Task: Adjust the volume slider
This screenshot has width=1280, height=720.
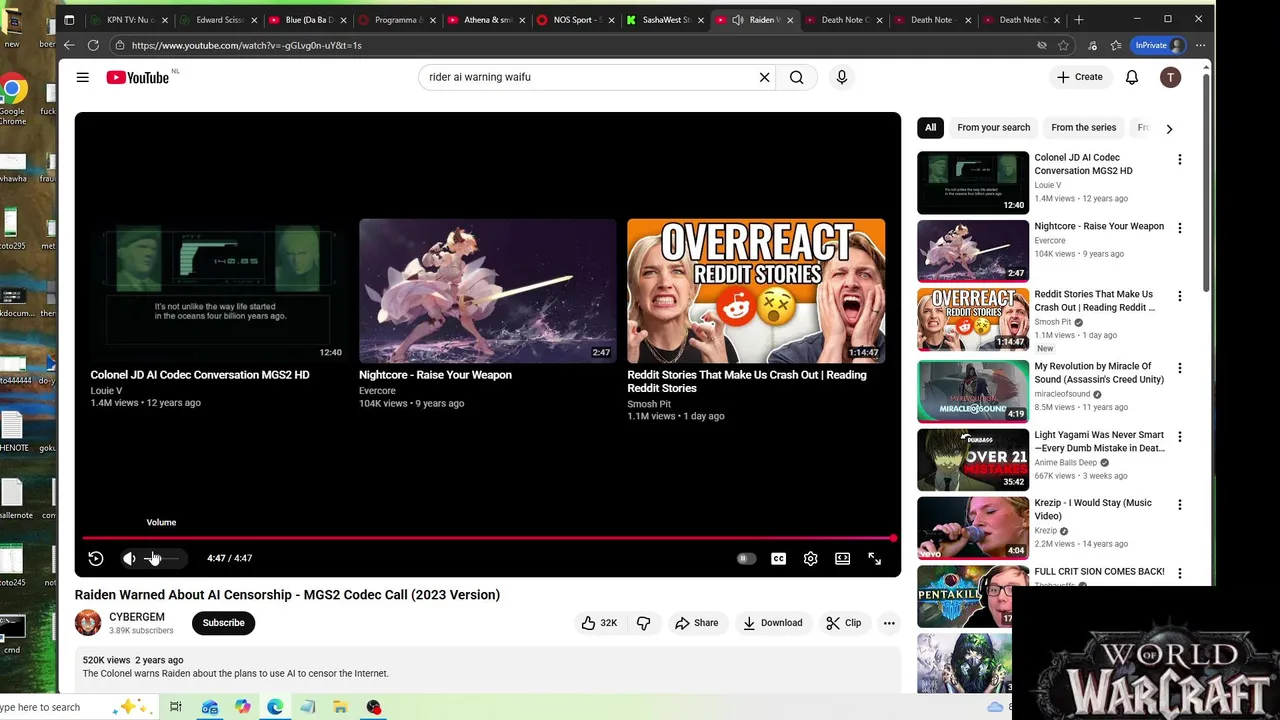Action: 162,559
